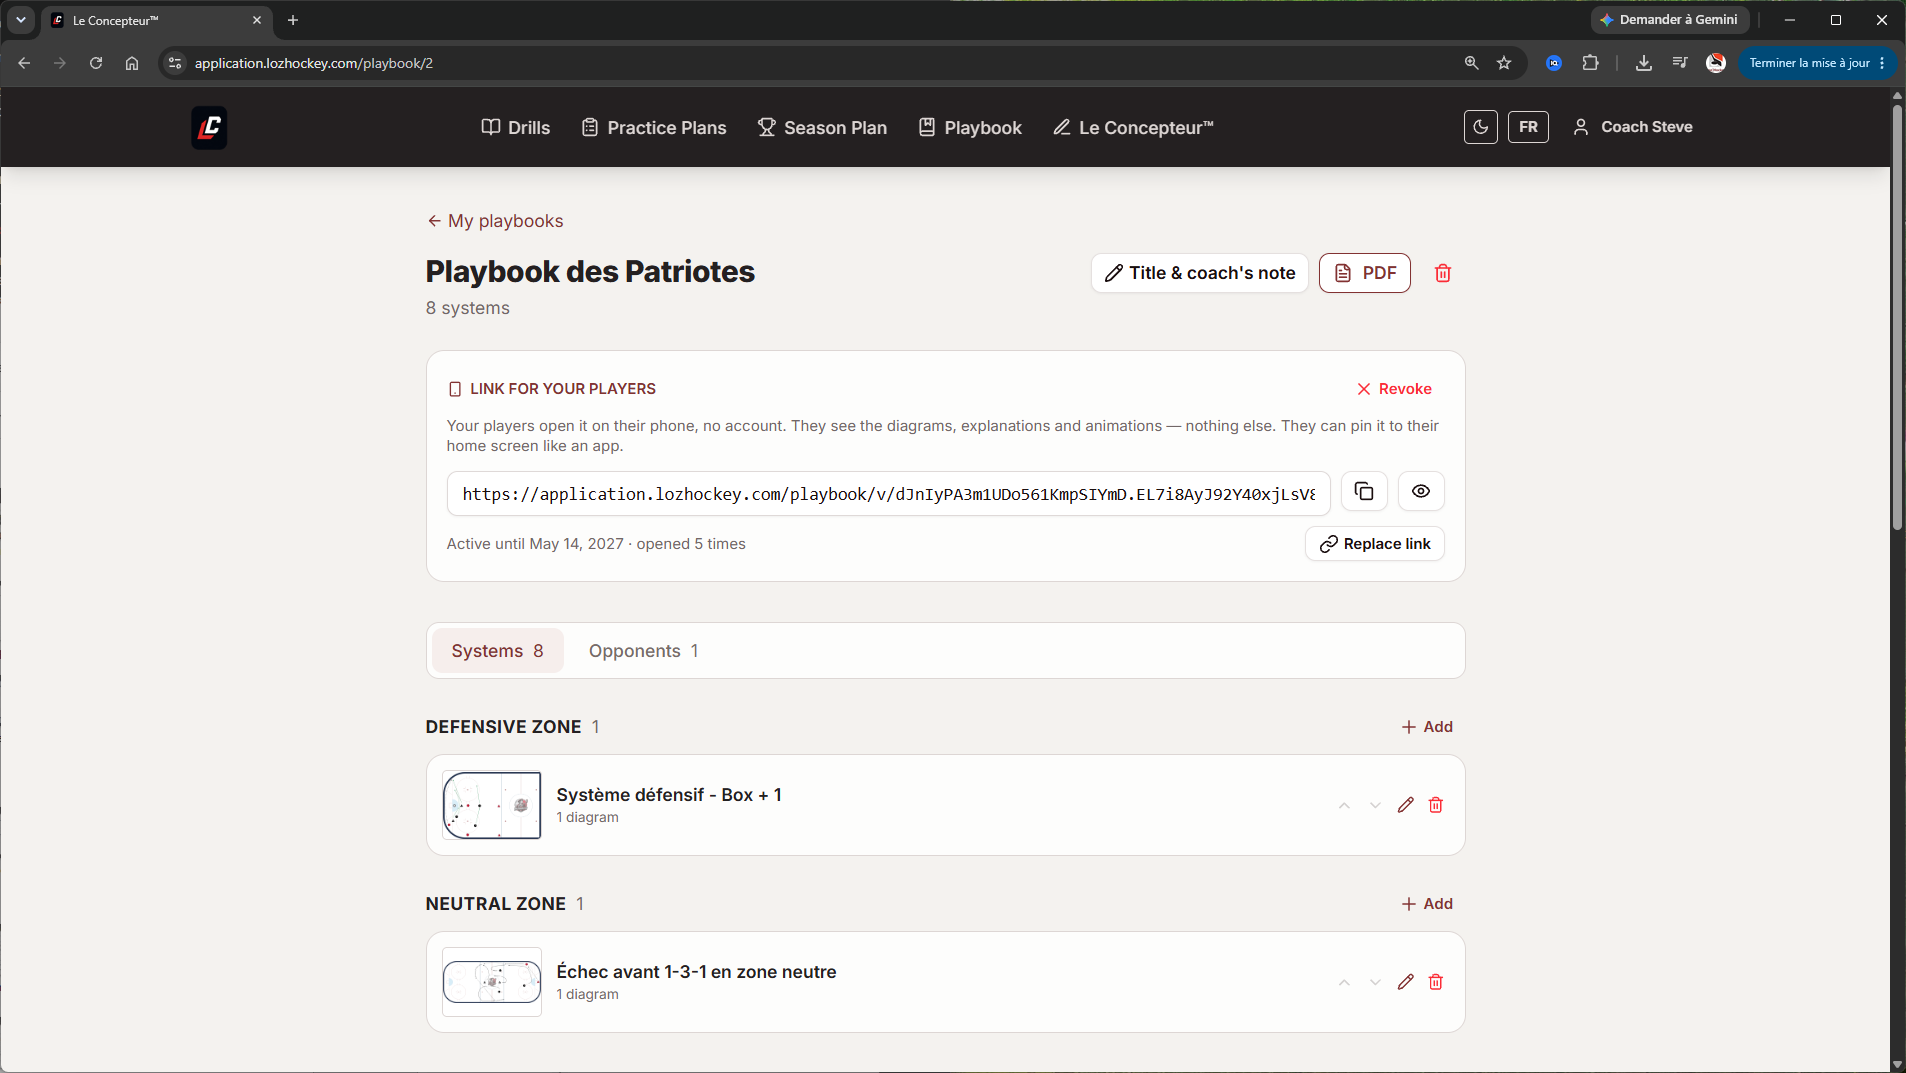Switch to Opponents tab

point(643,651)
